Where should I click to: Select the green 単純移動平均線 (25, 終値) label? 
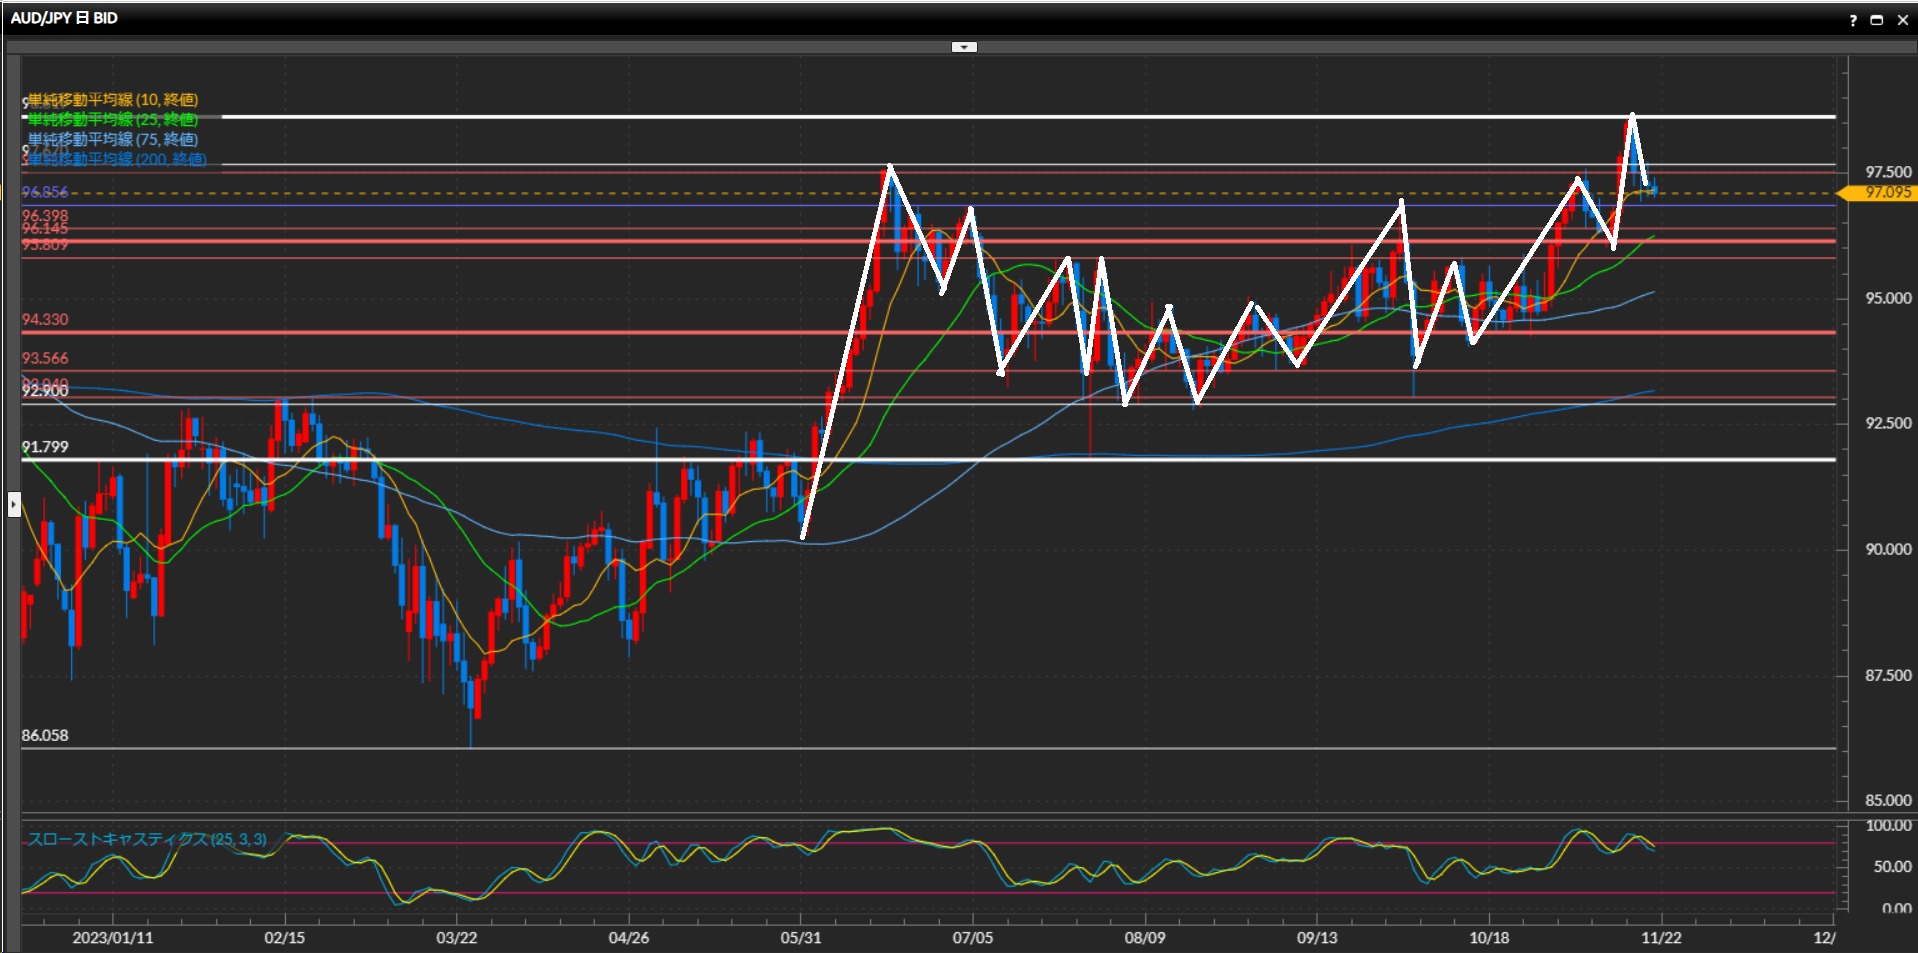[113, 120]
